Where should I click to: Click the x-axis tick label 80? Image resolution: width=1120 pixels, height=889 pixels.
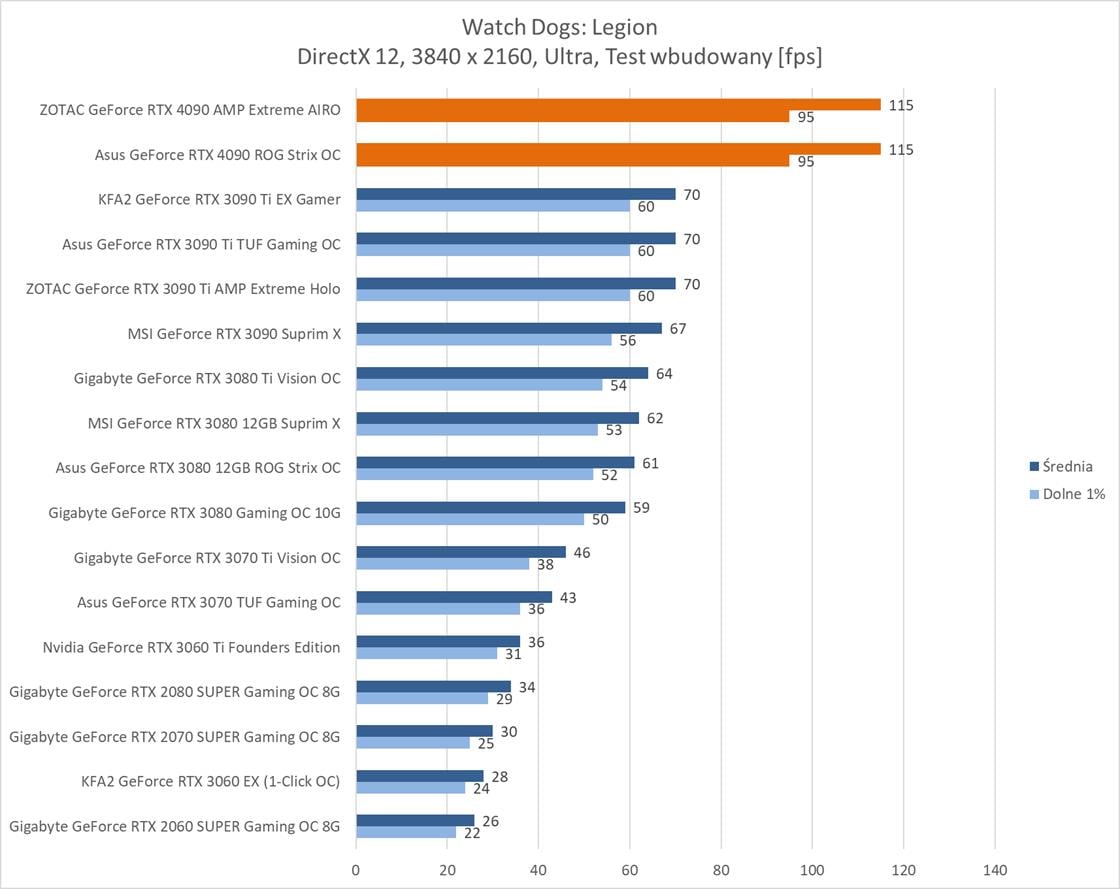[x=721, y=870]
